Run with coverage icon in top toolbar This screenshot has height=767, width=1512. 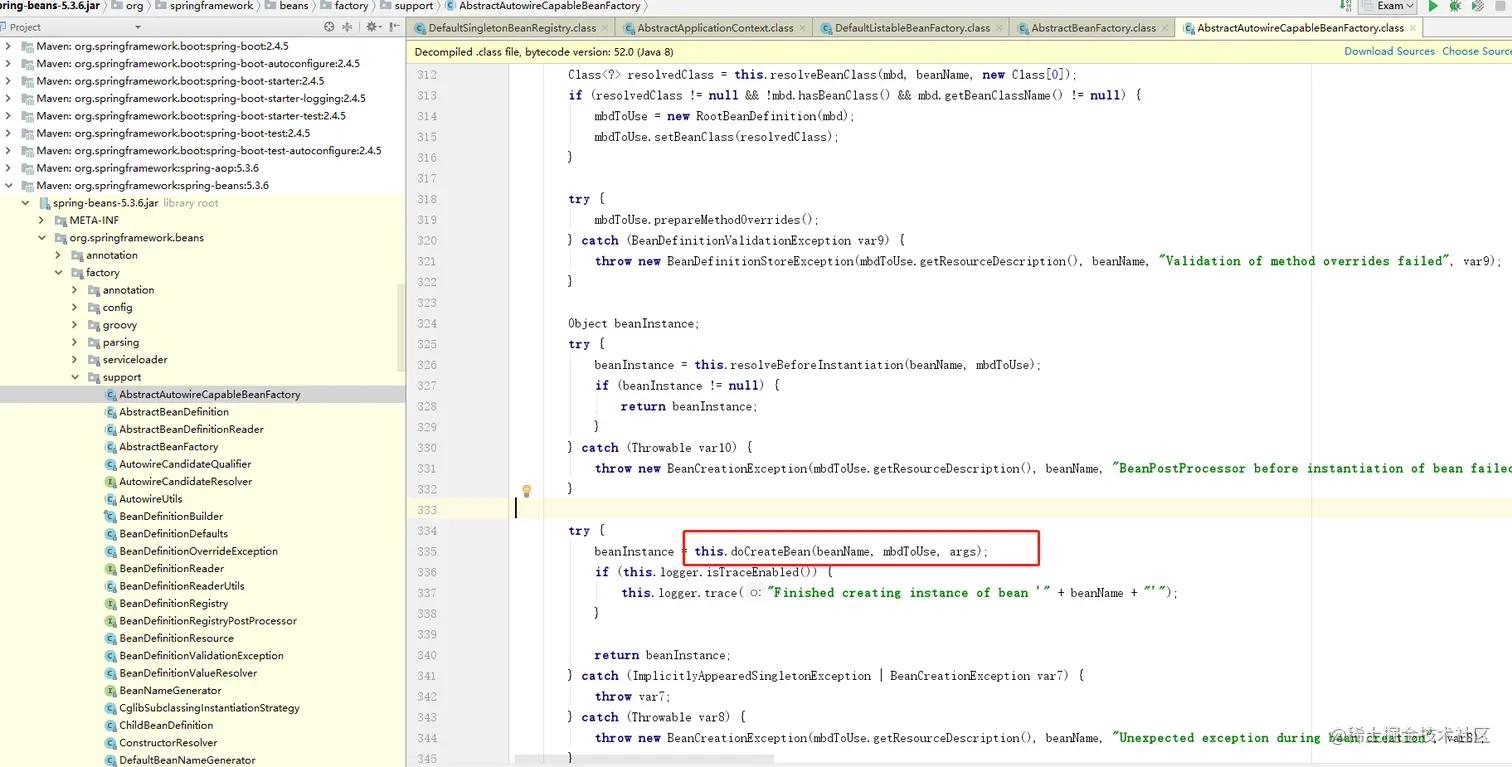(1477, 6)
